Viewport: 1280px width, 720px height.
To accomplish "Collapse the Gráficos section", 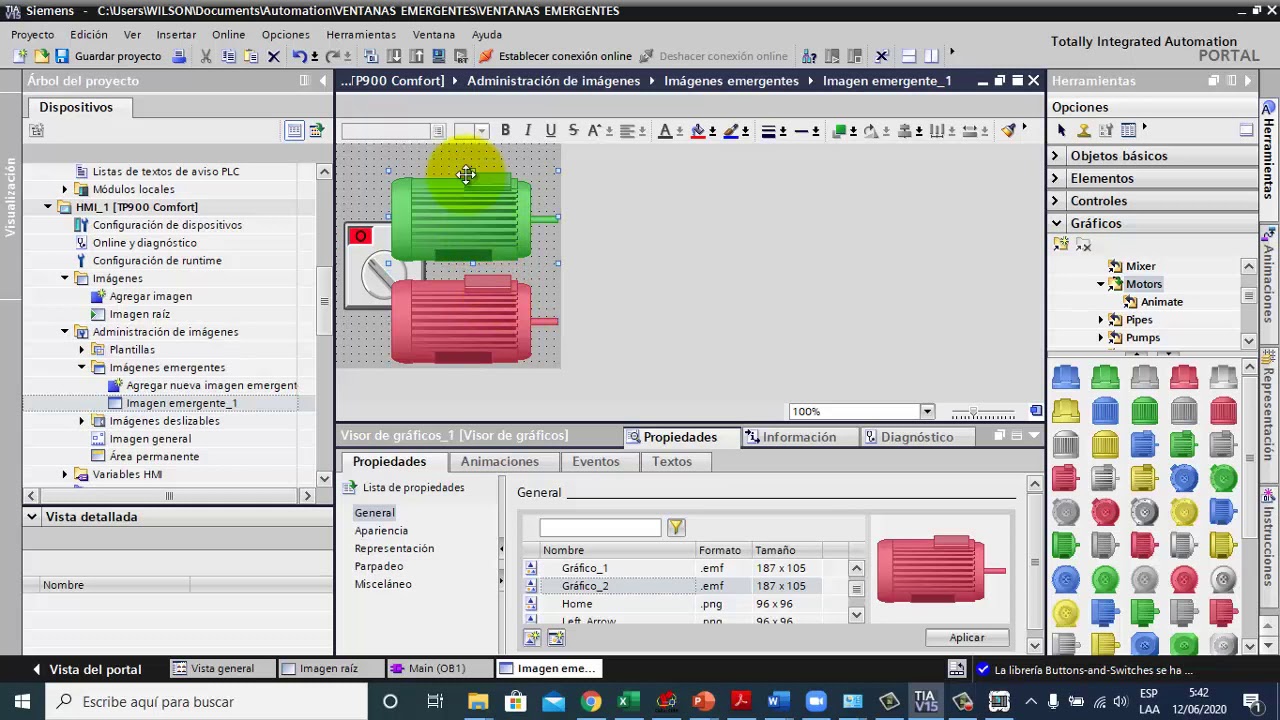I will [x=1056, y=223].
